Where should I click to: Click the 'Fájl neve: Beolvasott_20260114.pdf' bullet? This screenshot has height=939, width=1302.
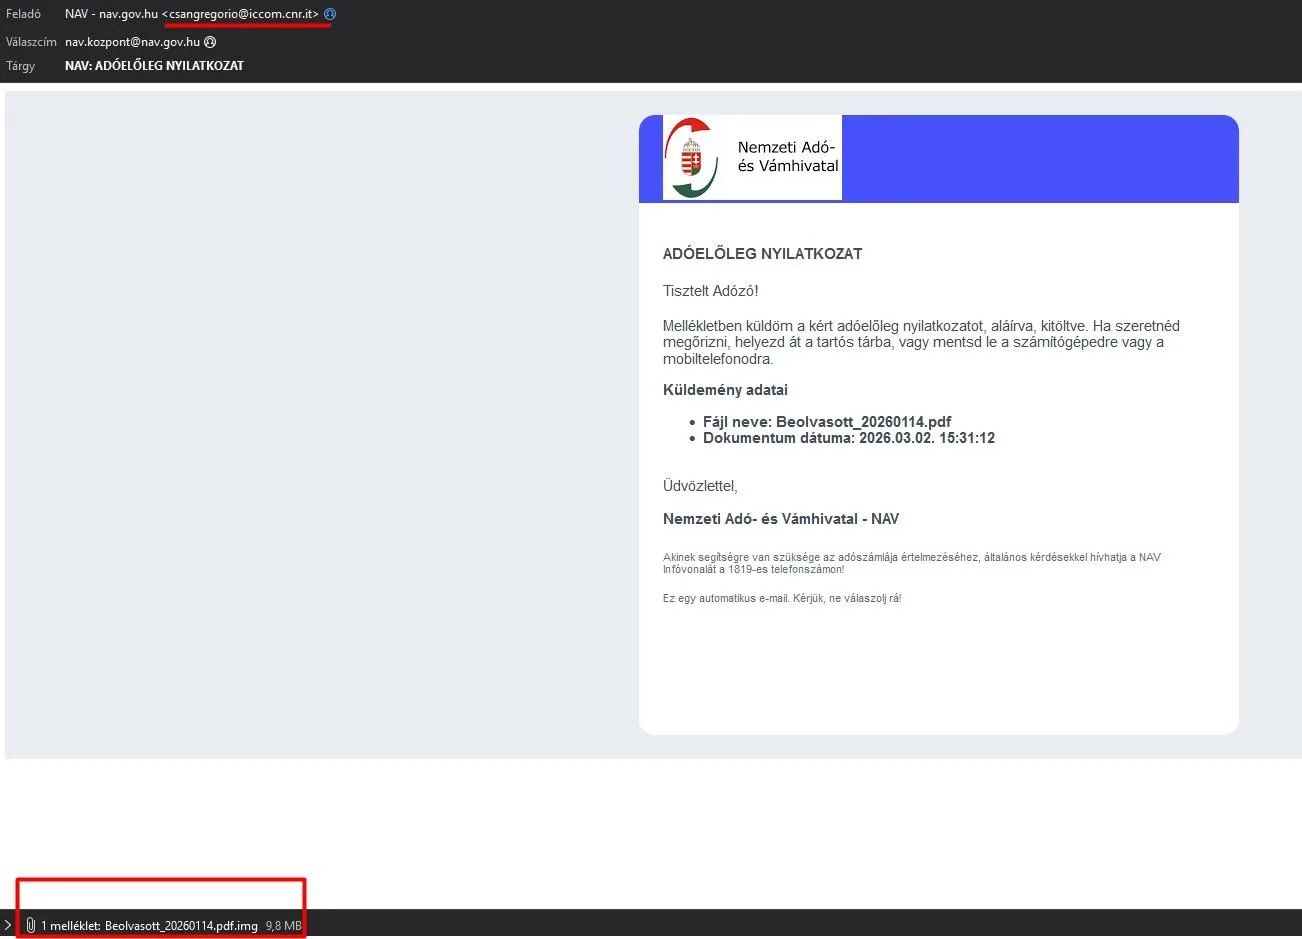826,422
